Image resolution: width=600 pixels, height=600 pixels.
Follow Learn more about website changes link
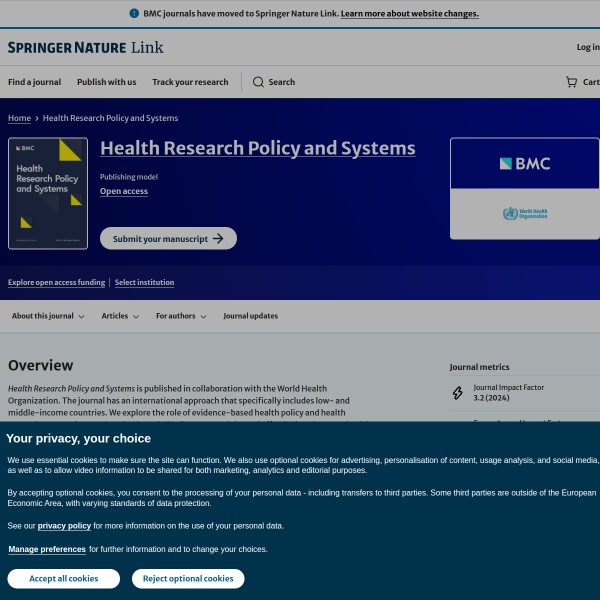click(x=409, y=14)
